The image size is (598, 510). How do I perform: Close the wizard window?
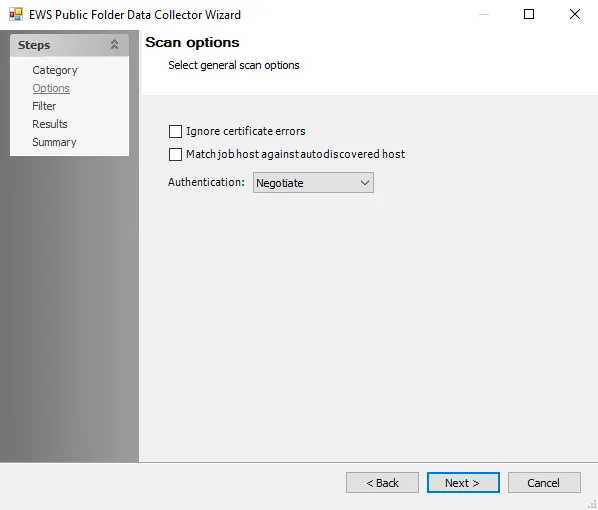(575, 14)
